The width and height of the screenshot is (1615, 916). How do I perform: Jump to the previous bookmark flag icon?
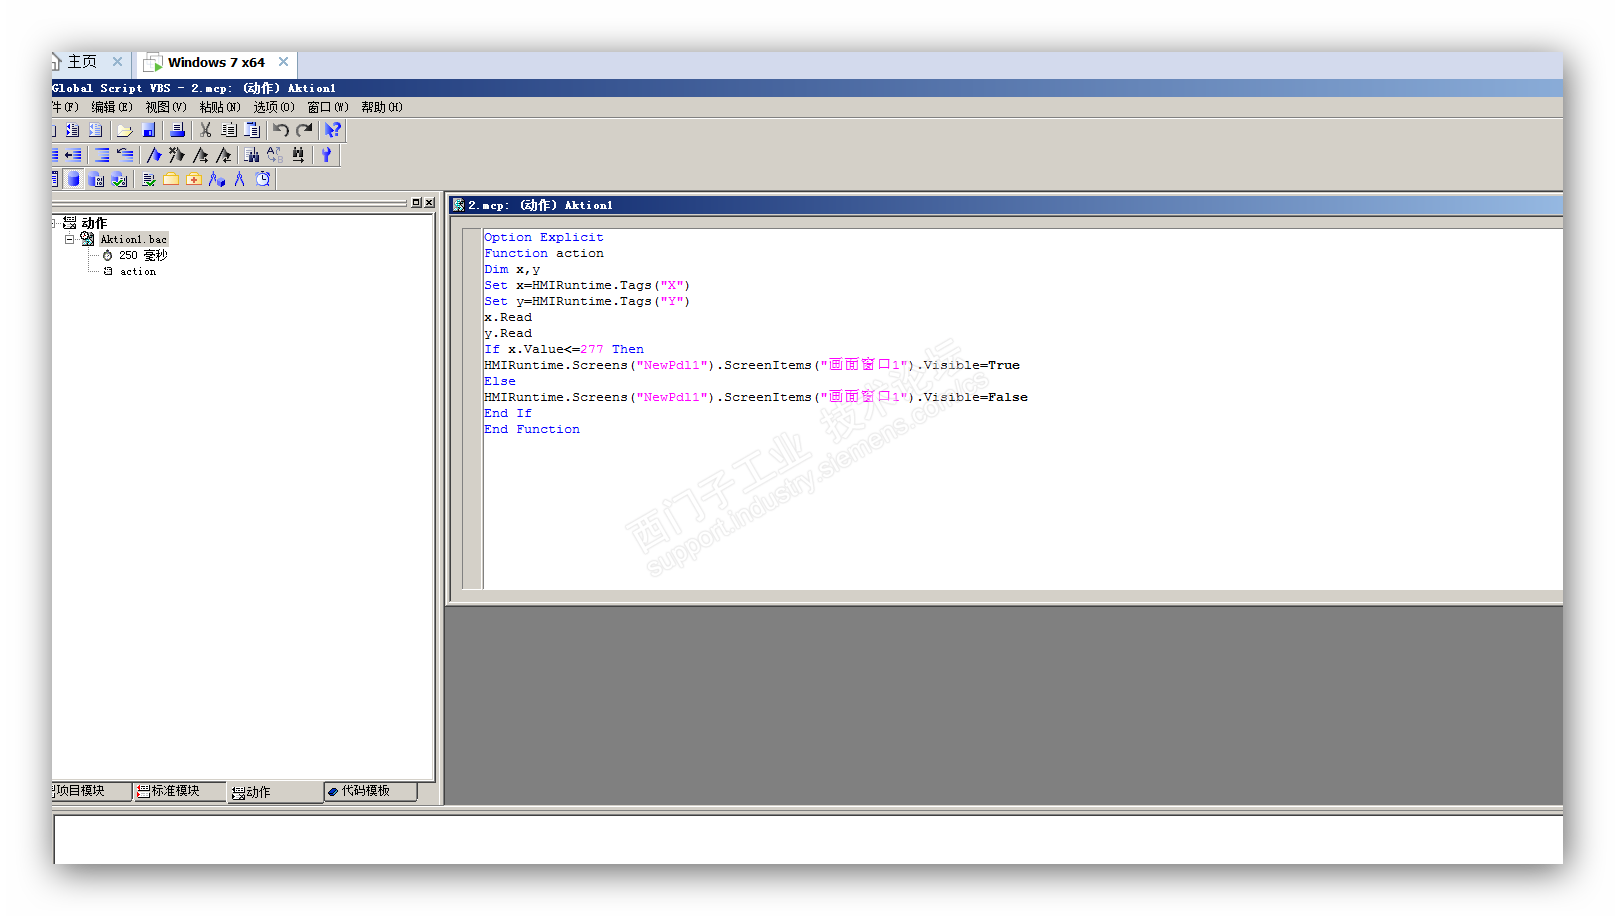pos(224,155)
